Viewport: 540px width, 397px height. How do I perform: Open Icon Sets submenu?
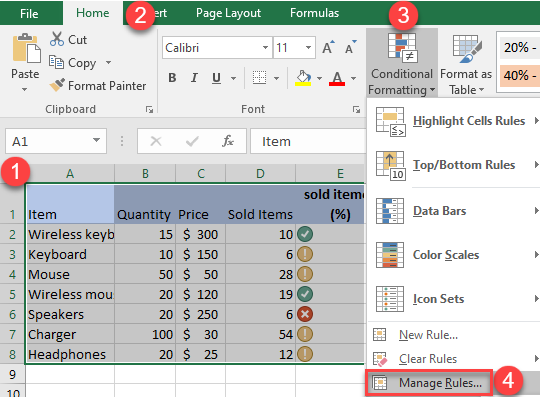coord(454,299)
